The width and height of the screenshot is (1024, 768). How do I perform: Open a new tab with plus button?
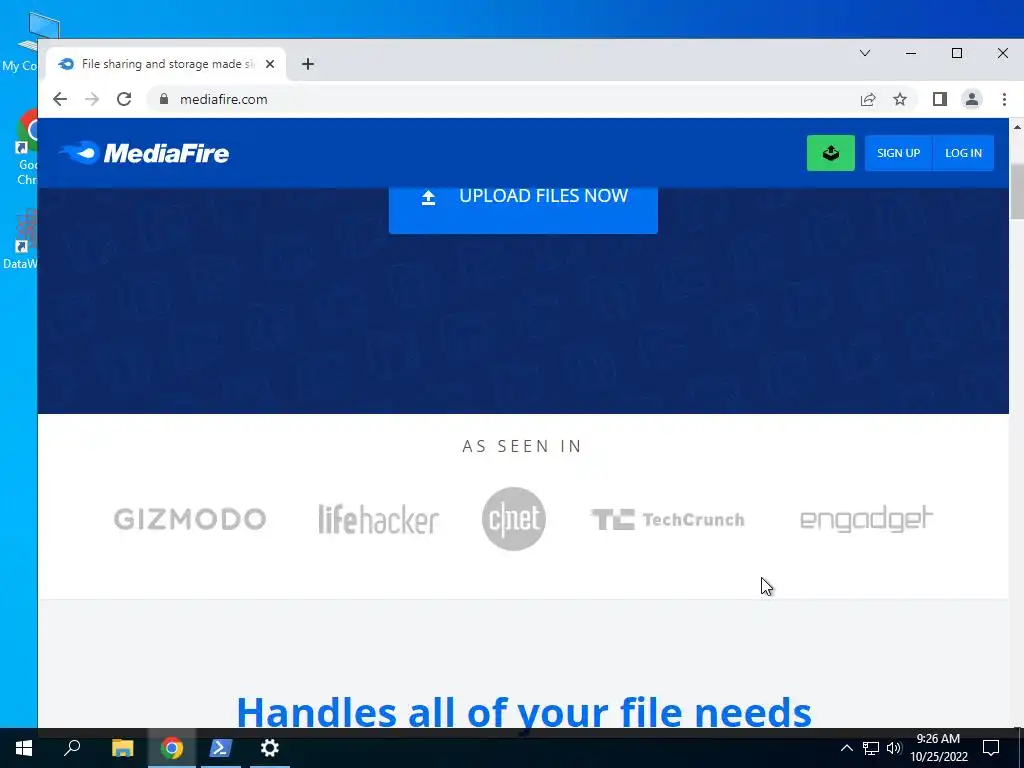click(308, 64)
